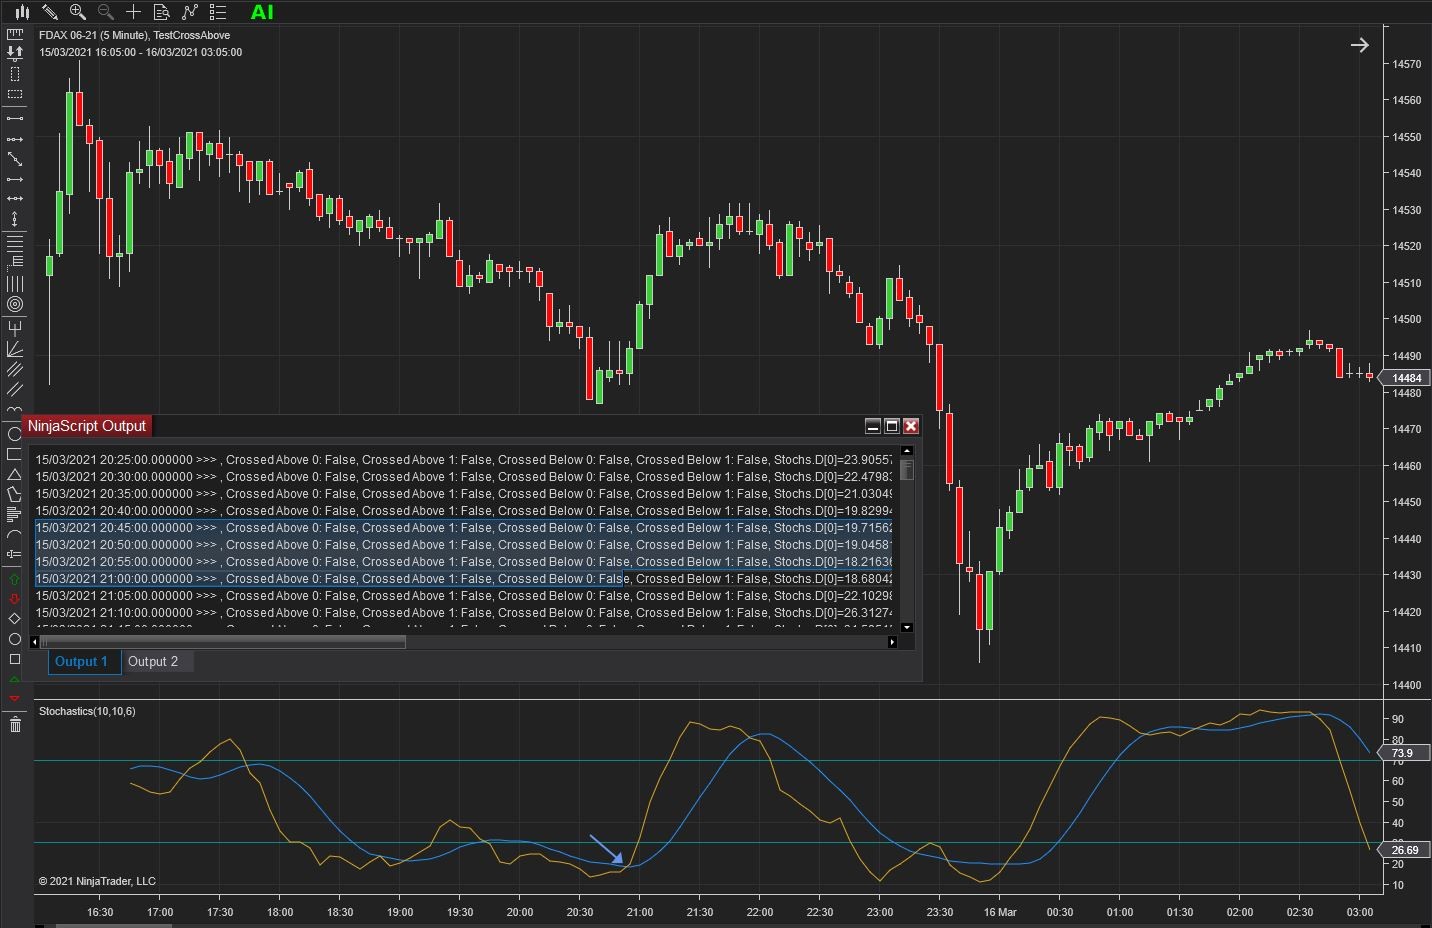Open the bar type candlestick icon
The image size is (1432, 928).
(21, 12)
